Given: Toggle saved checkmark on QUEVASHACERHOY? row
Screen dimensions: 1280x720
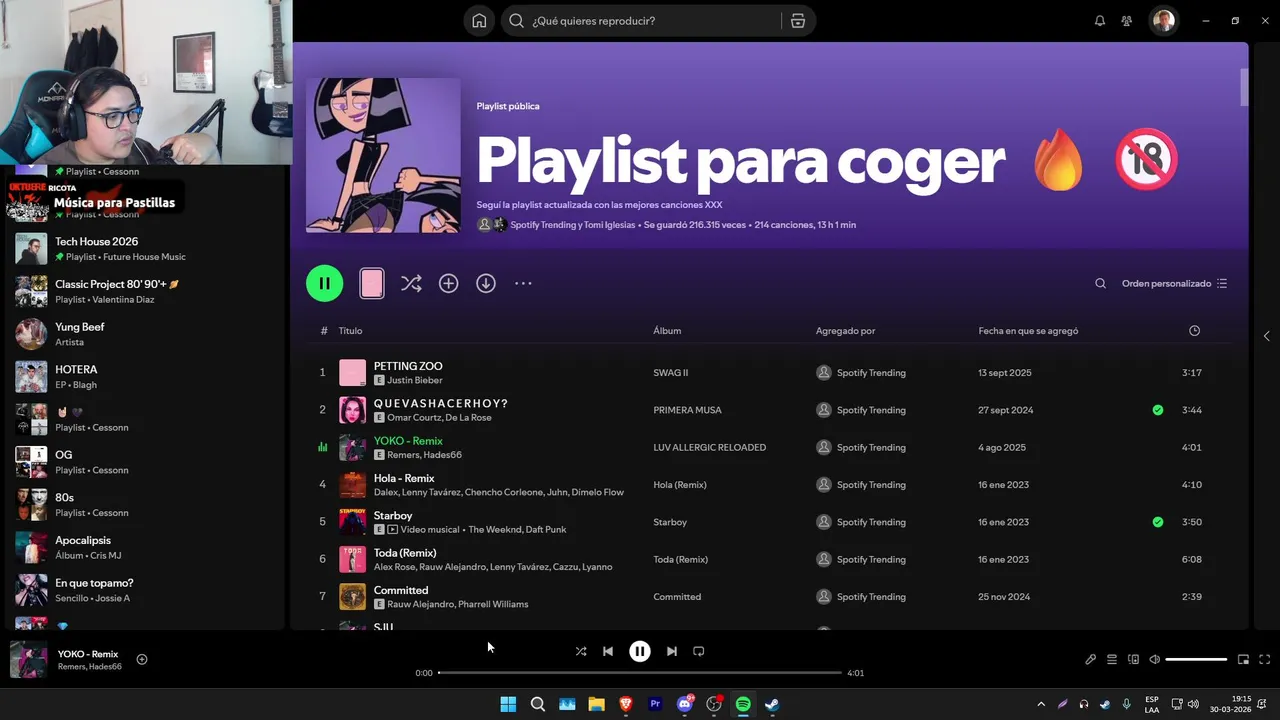Looking at the screenshot, I should [x=1157, y=410].
